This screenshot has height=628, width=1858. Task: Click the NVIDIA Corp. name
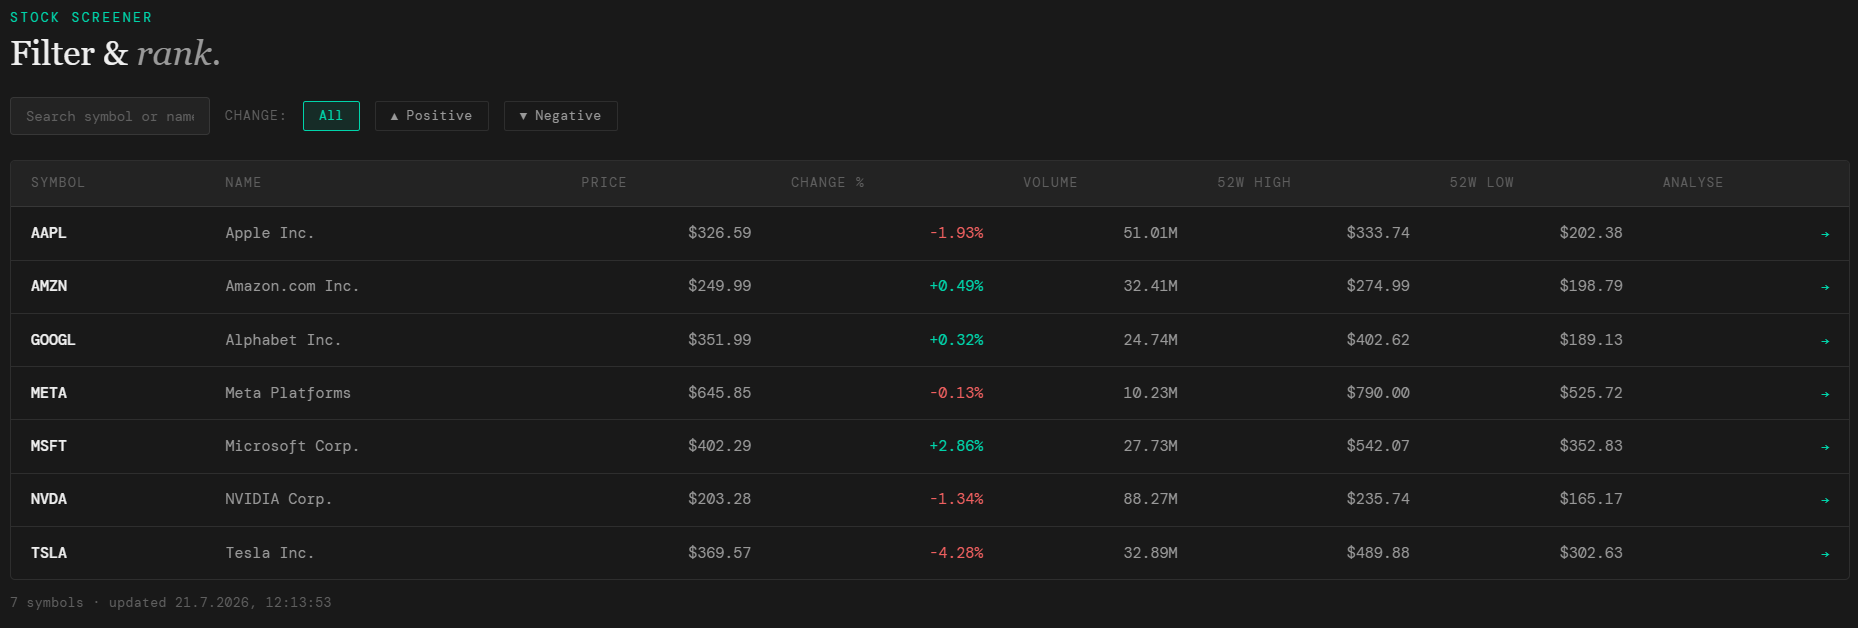pos(279,499)
